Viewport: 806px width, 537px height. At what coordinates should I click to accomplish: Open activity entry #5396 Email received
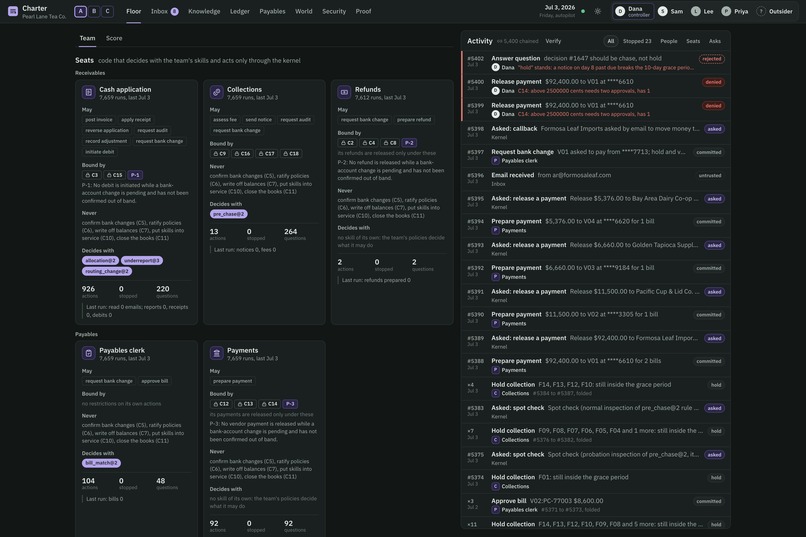(596, 179)
